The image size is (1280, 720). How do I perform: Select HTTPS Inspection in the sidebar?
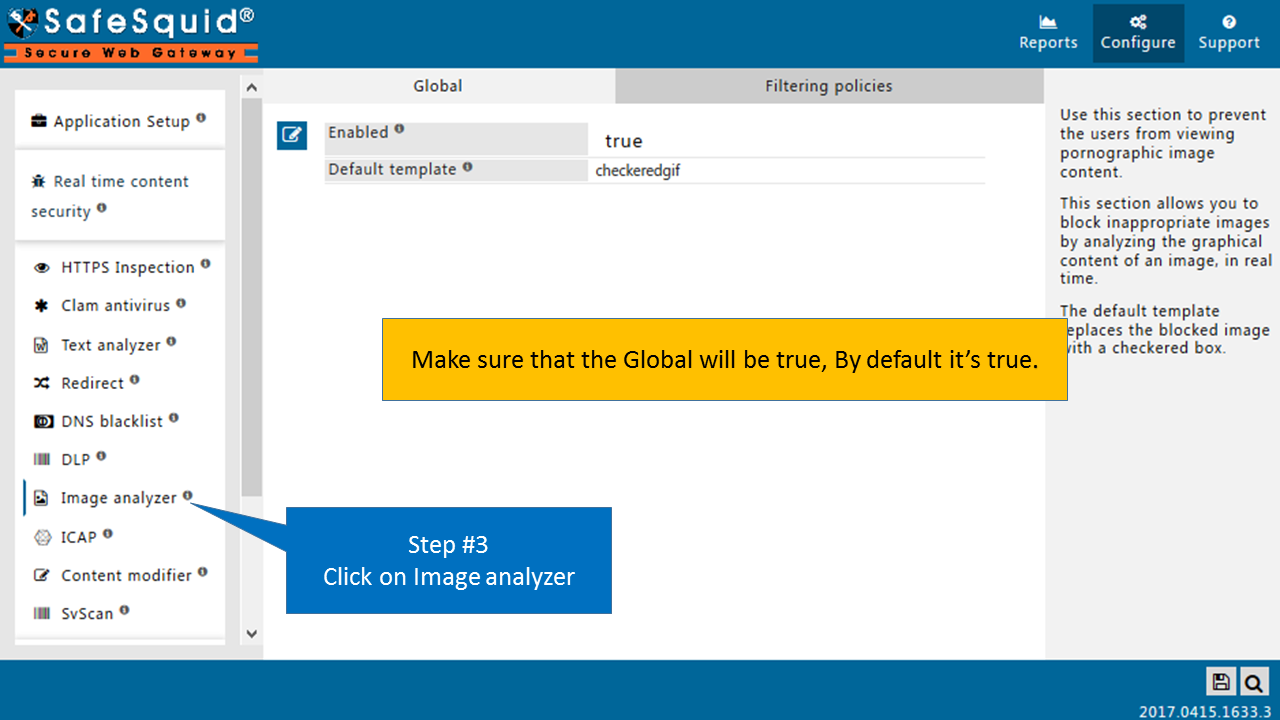click(x=128, y=268)
